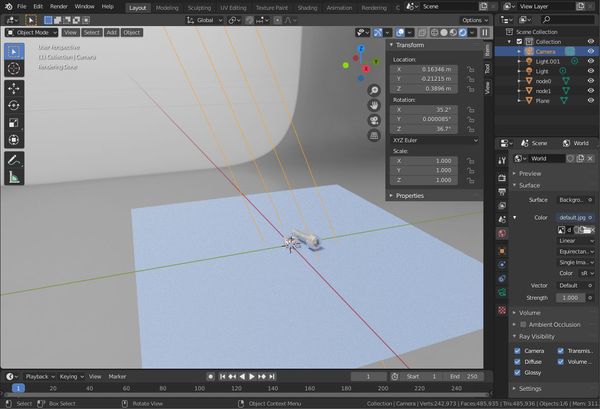Uncheck the Glossy ray visibility checkbox

tap(517, 372)
